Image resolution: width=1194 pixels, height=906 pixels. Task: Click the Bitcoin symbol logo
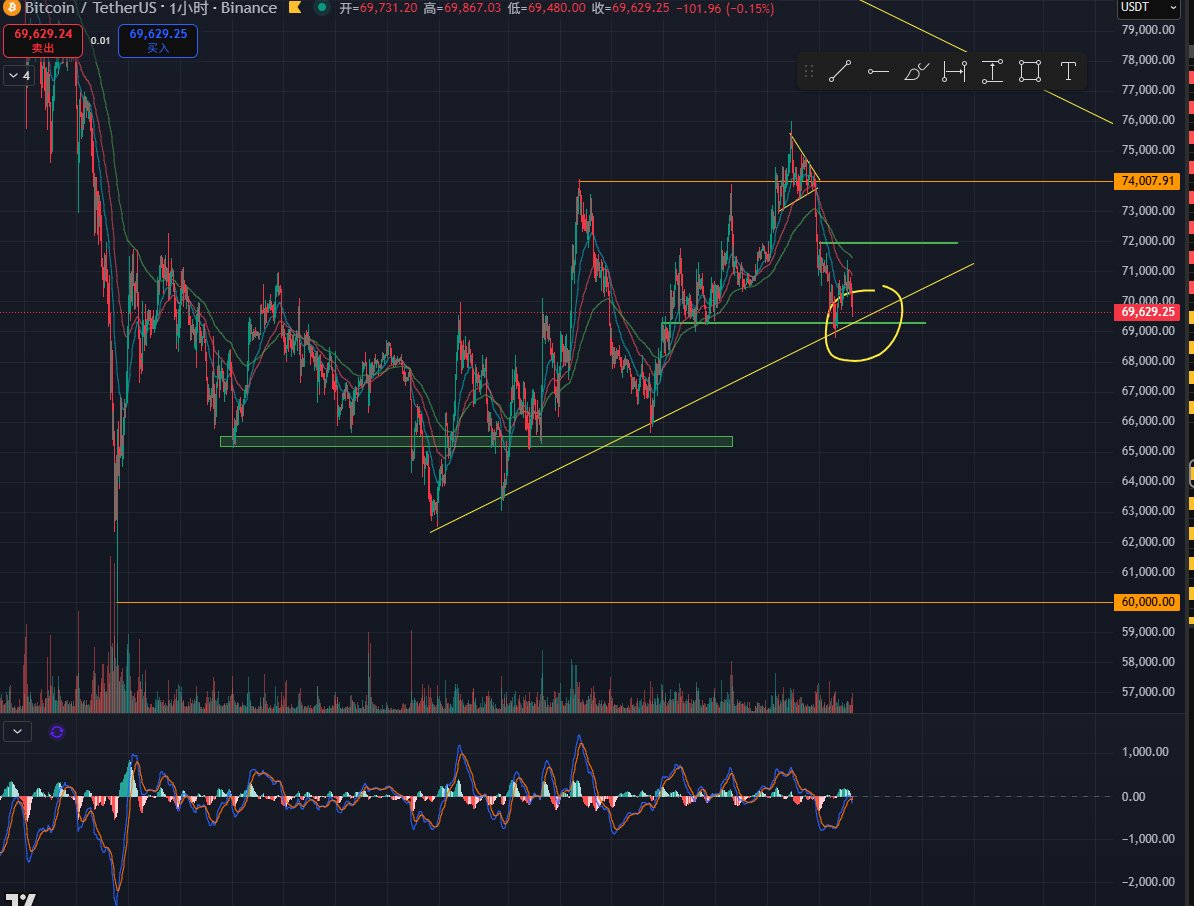[x=10, y=8]
